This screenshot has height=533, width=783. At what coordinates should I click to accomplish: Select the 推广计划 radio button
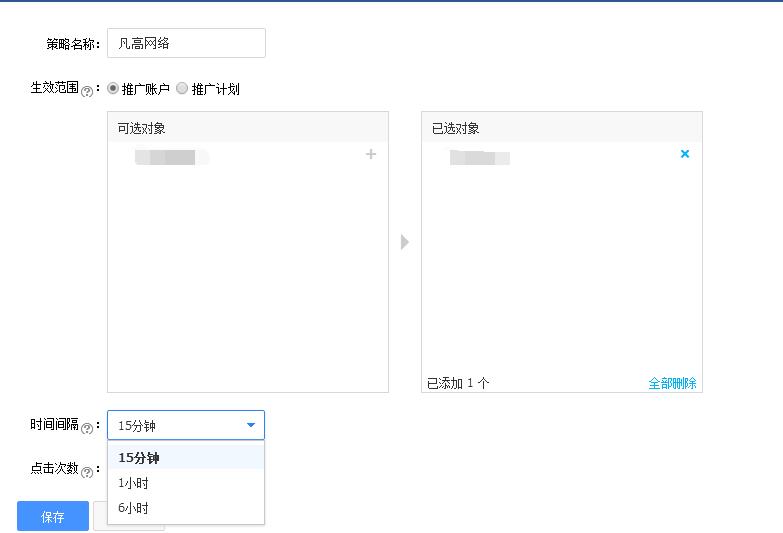coord(182,88)
